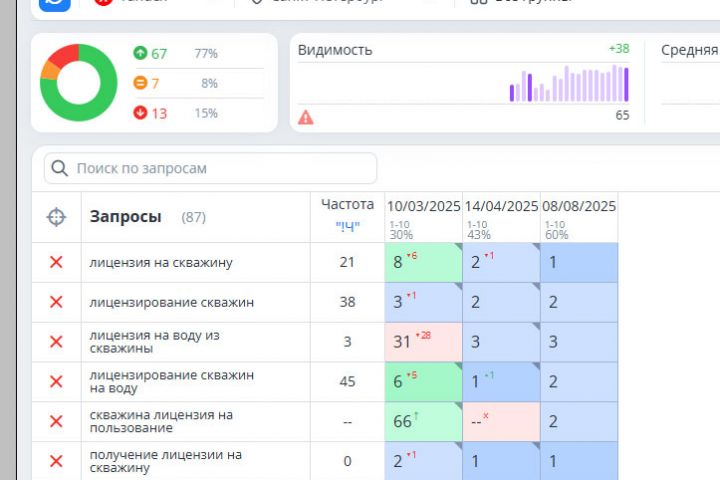
Task: Click the red warning triangle under Видимость
Action: (x=306, y=118)
